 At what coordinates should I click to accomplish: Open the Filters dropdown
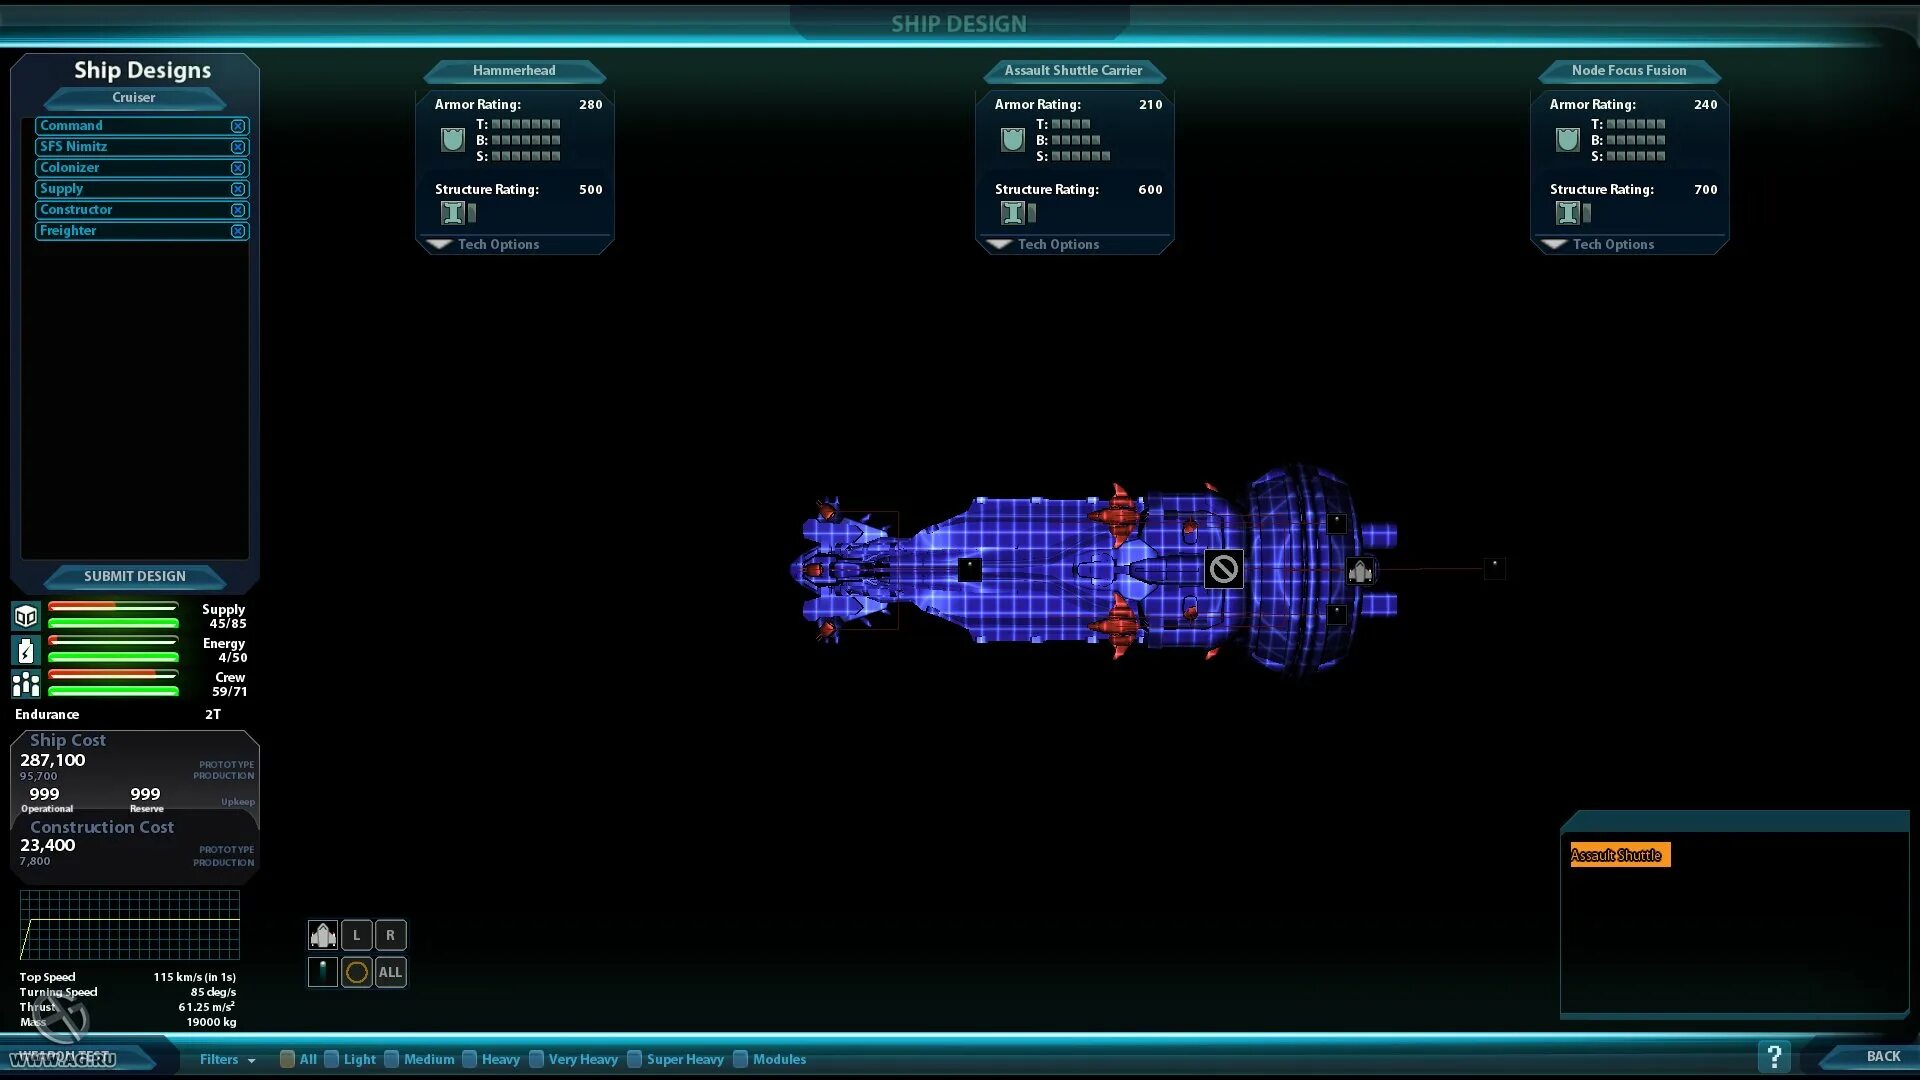227,1060
